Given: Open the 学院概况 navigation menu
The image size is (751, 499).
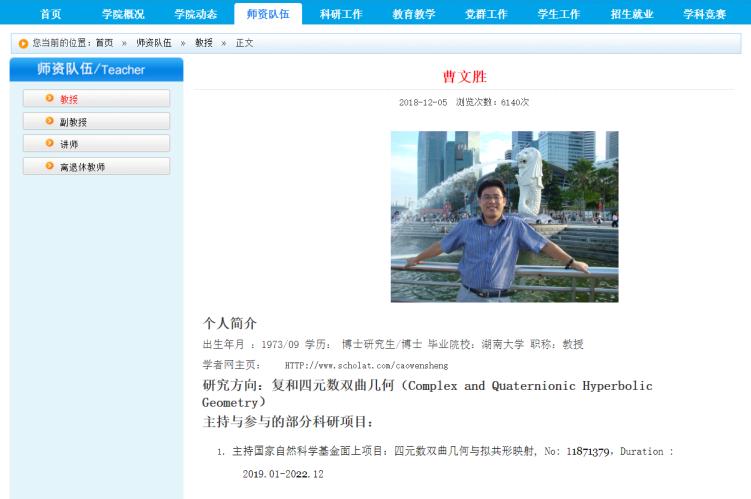Looking at the screenshot, I should 123,14.
